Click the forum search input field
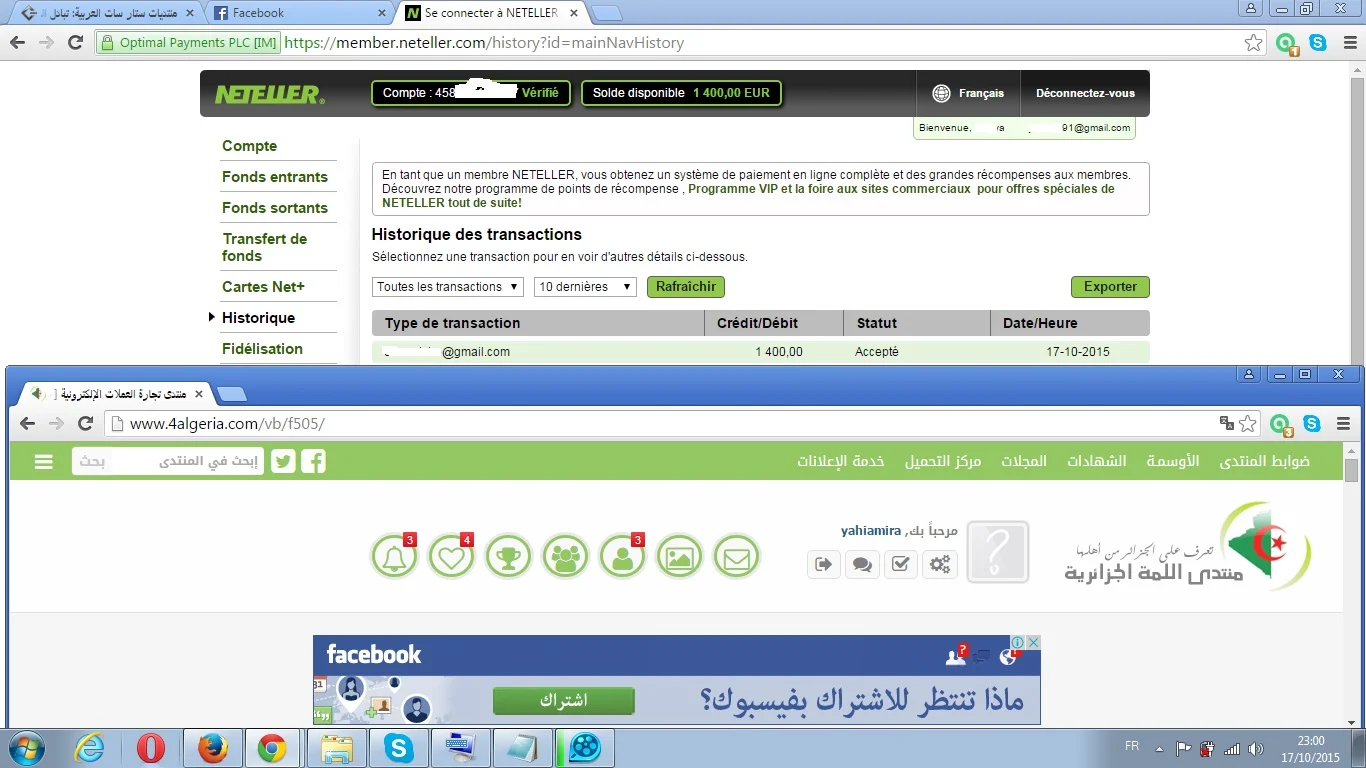This screenshot has width=1366, height=768. (168, 461)
